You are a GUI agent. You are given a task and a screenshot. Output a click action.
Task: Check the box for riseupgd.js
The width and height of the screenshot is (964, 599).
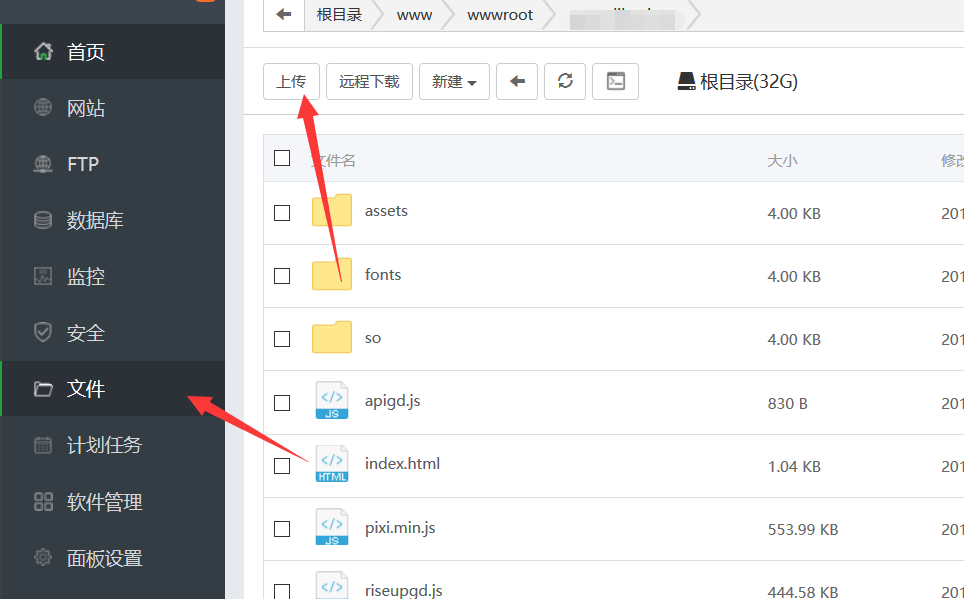pos(282,592)
